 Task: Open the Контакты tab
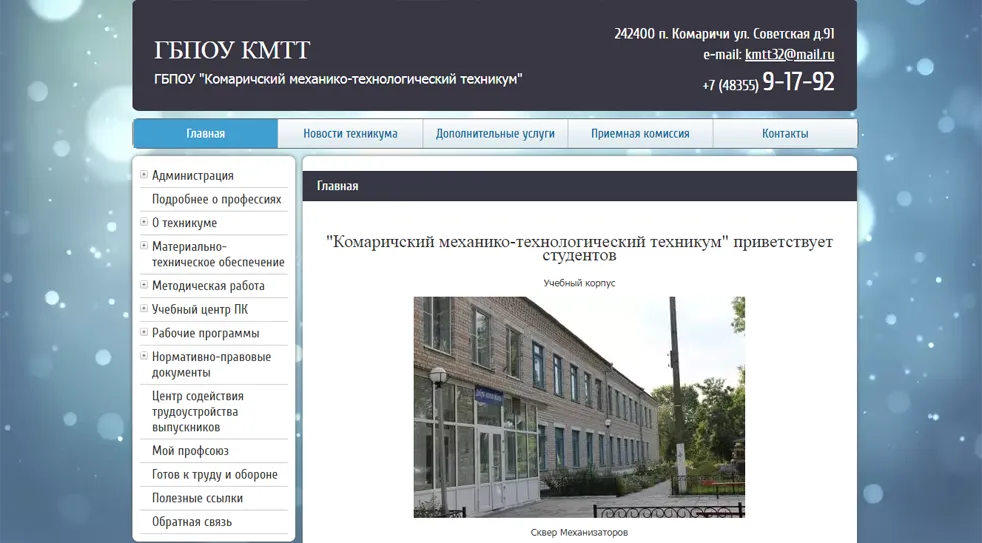[785, 133]
